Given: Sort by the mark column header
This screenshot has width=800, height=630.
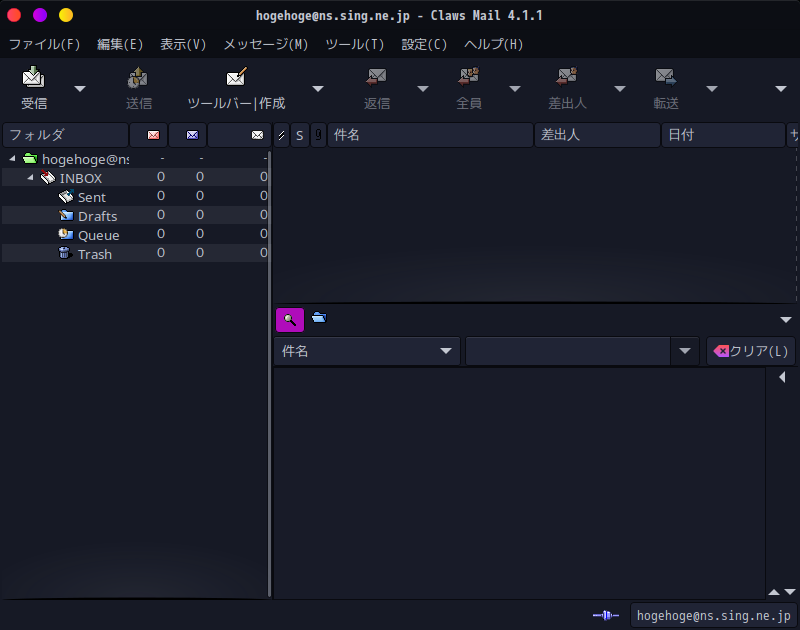Looking at the screenshot, I should coord(282,135).
